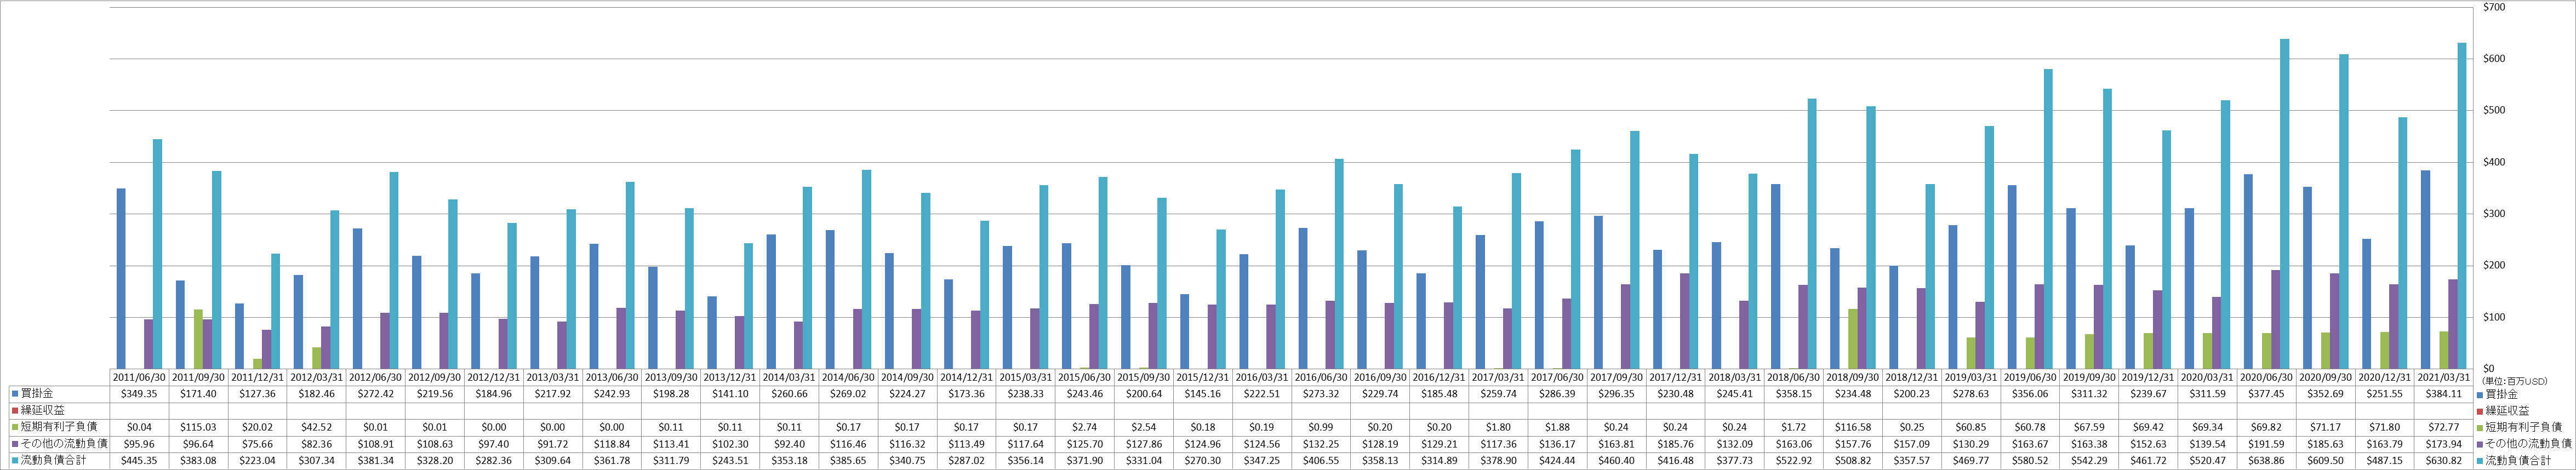This screenshot has width=2576, height=470.
Task: Click 買掛金 entry in legend beside axis
Action: (x=2502, y=395)
